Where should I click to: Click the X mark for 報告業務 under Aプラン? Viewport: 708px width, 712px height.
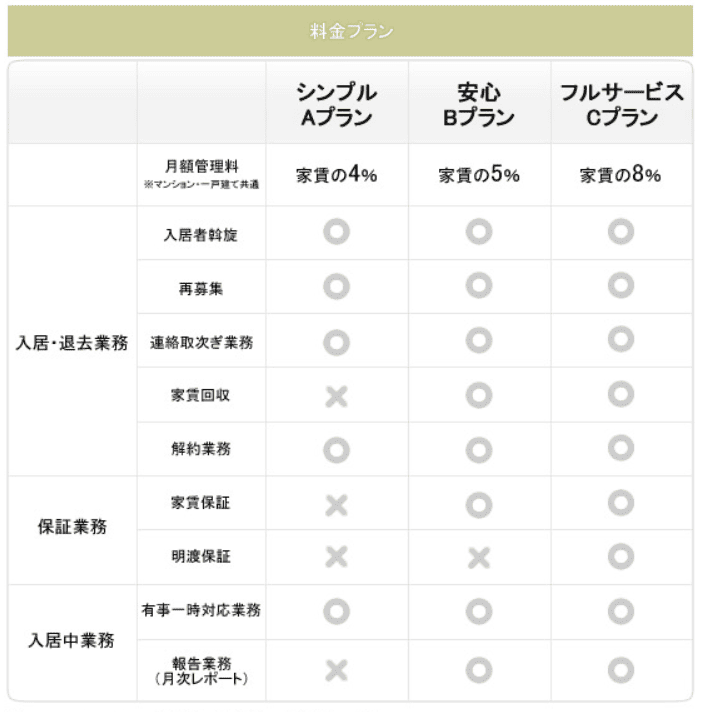[x=337, y=670]
